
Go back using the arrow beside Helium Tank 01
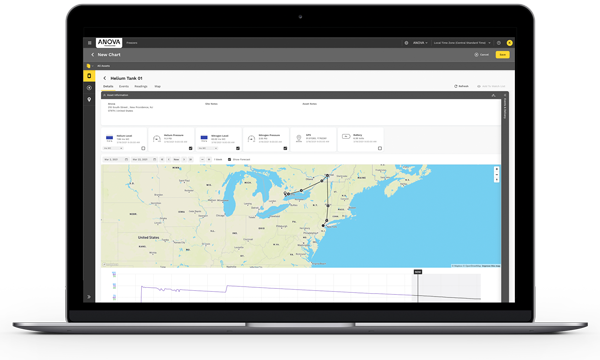105,78
